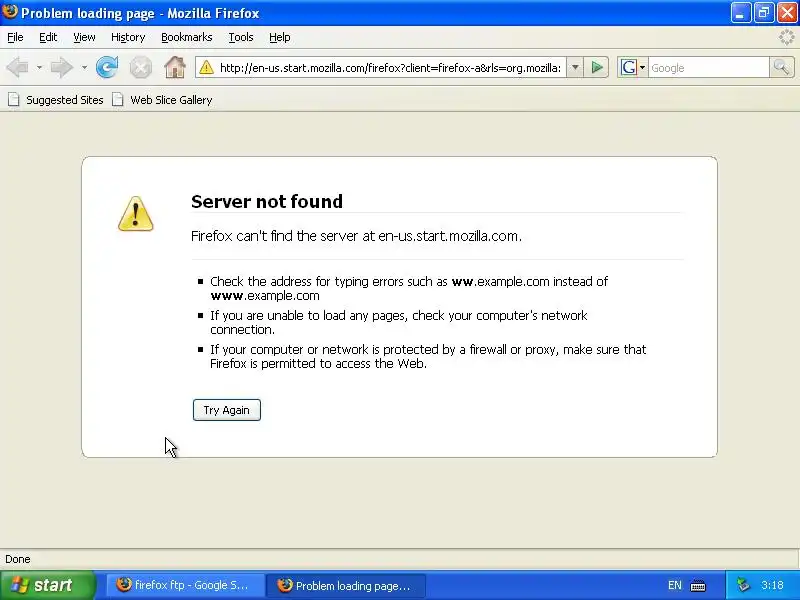Screen dimensions: 800x600
Task: Click the keyboard icon in taskbar
Action: (698, 585)
